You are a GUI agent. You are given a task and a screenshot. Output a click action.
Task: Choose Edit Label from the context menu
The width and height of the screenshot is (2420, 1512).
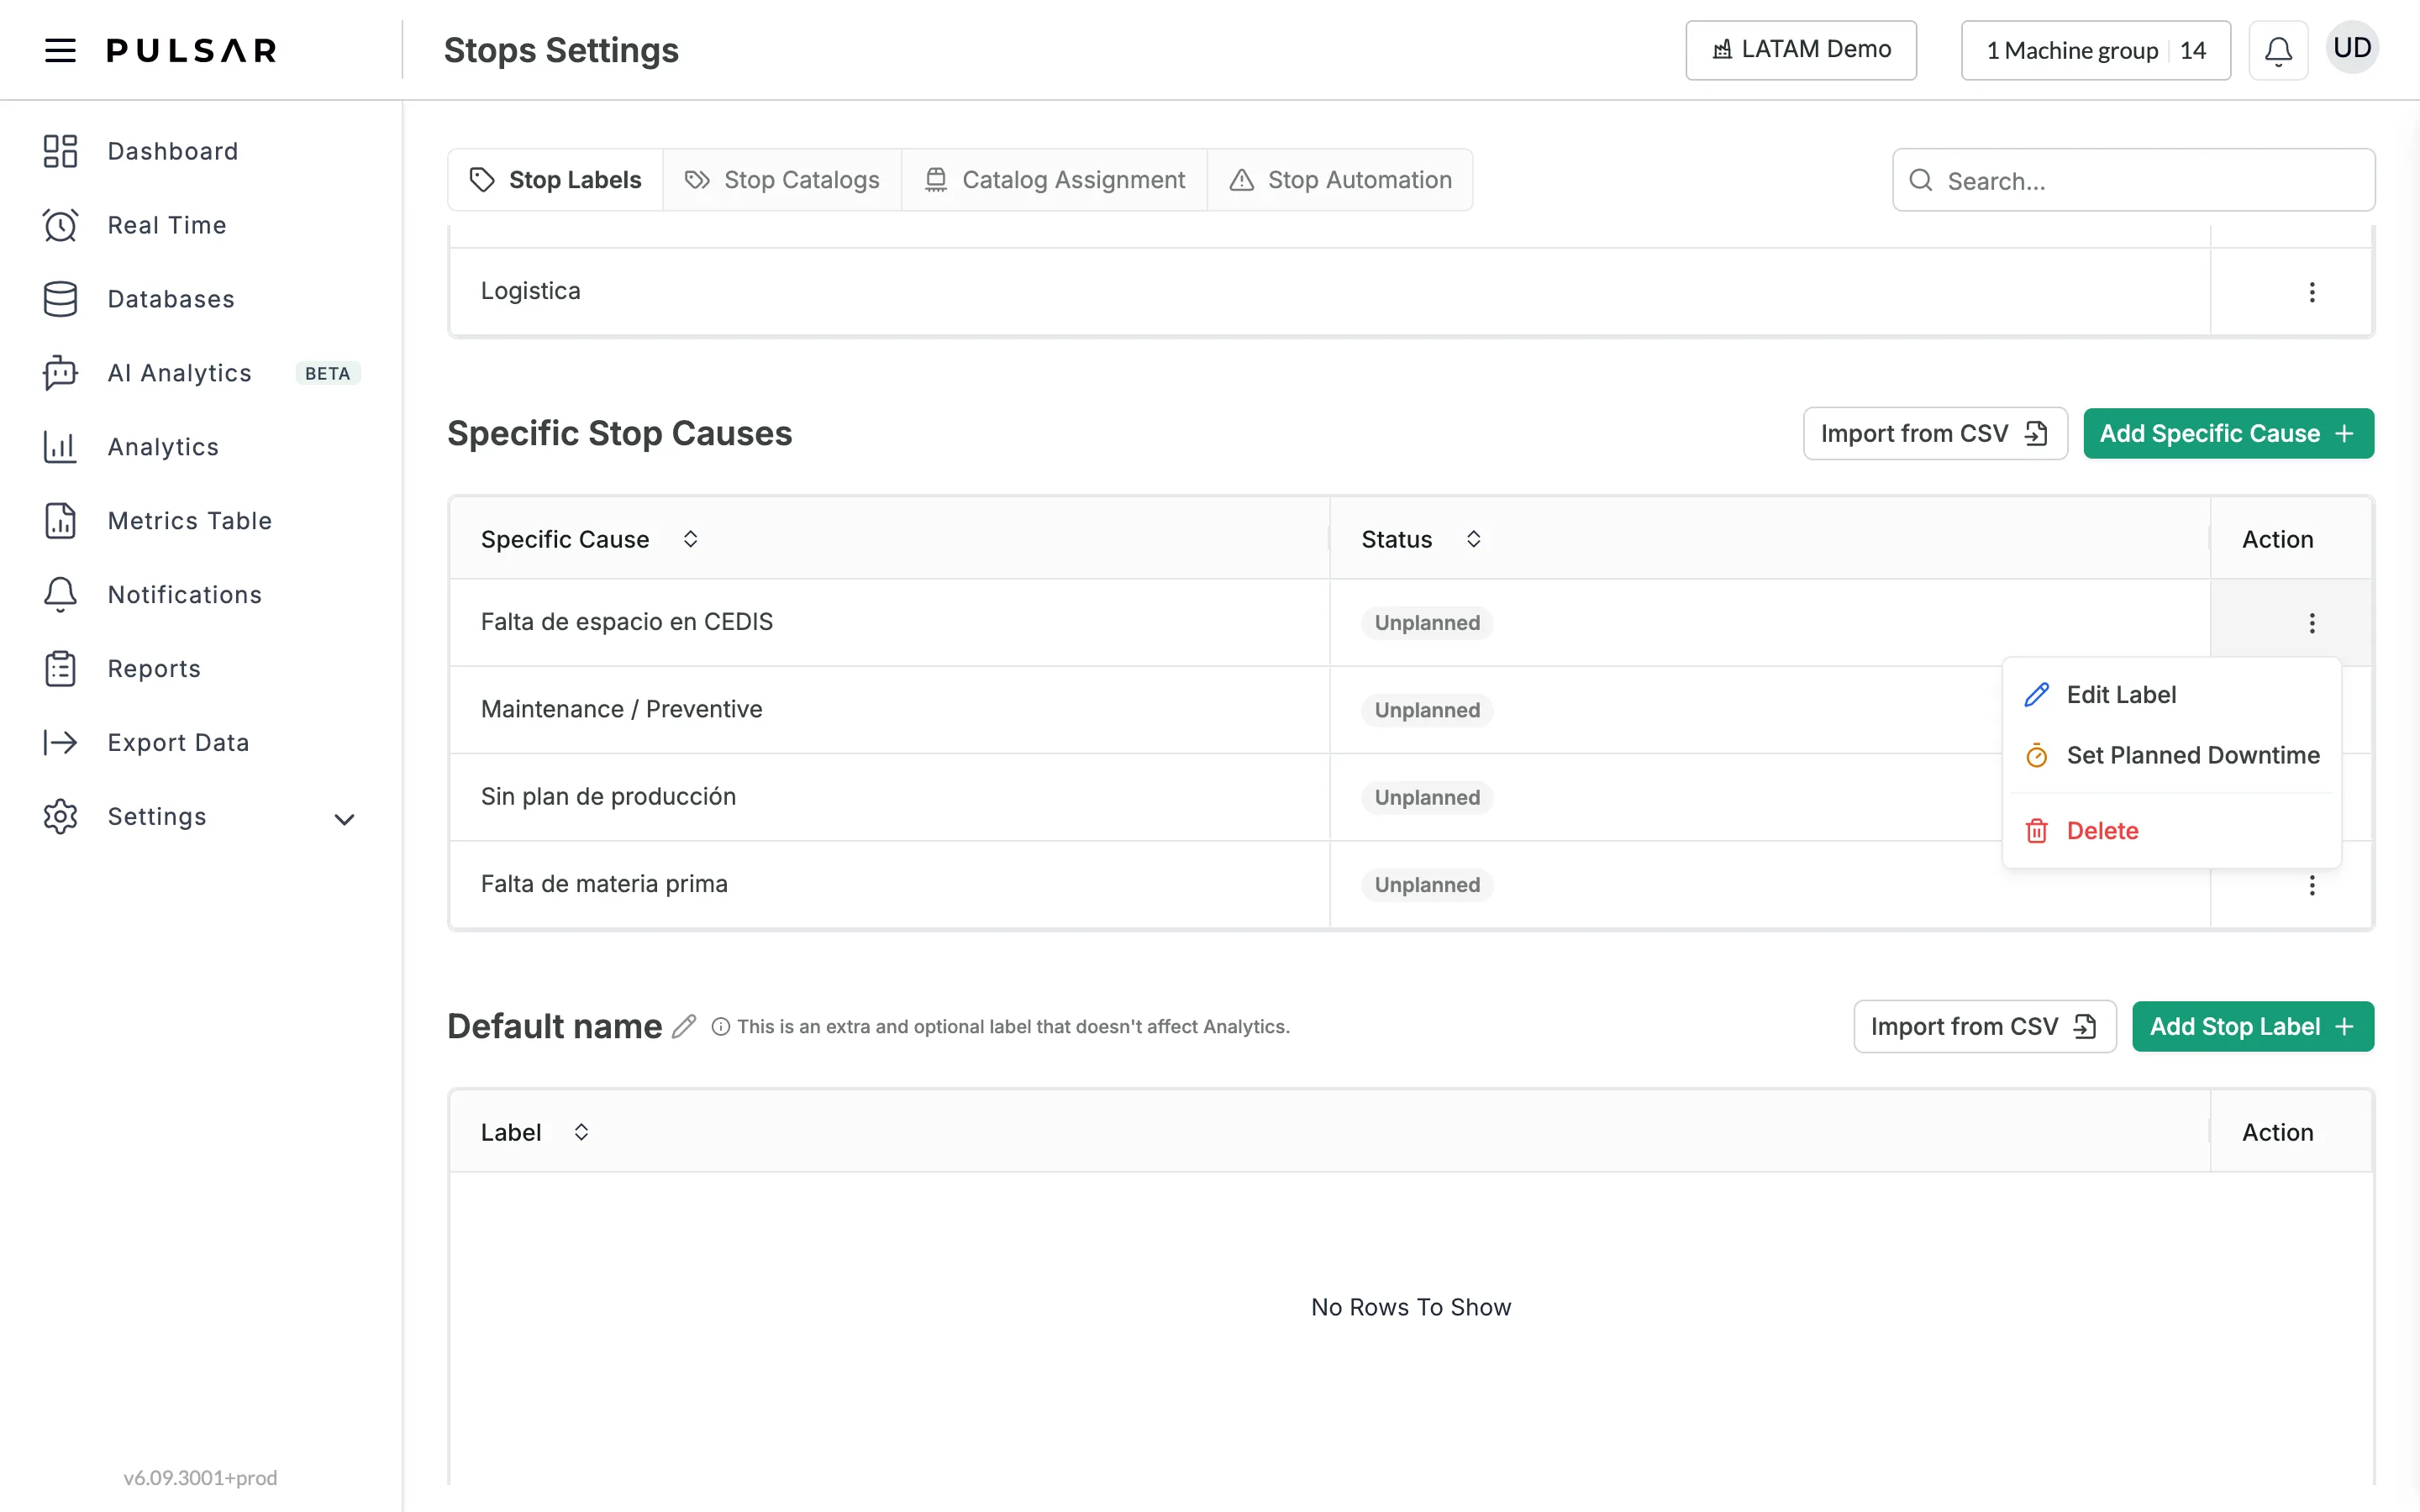coord(2172,695)
